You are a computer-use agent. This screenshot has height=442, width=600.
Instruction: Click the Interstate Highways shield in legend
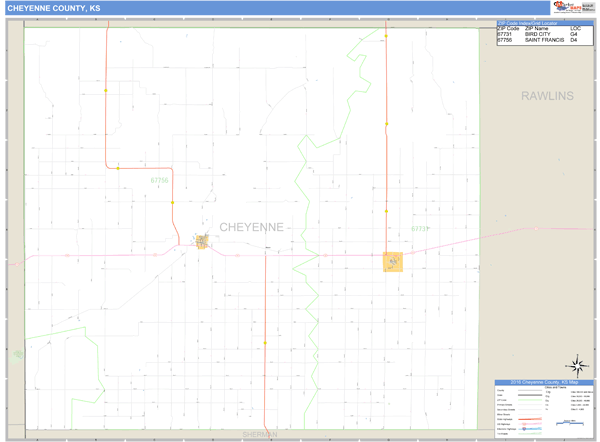[x=524, y=429]
